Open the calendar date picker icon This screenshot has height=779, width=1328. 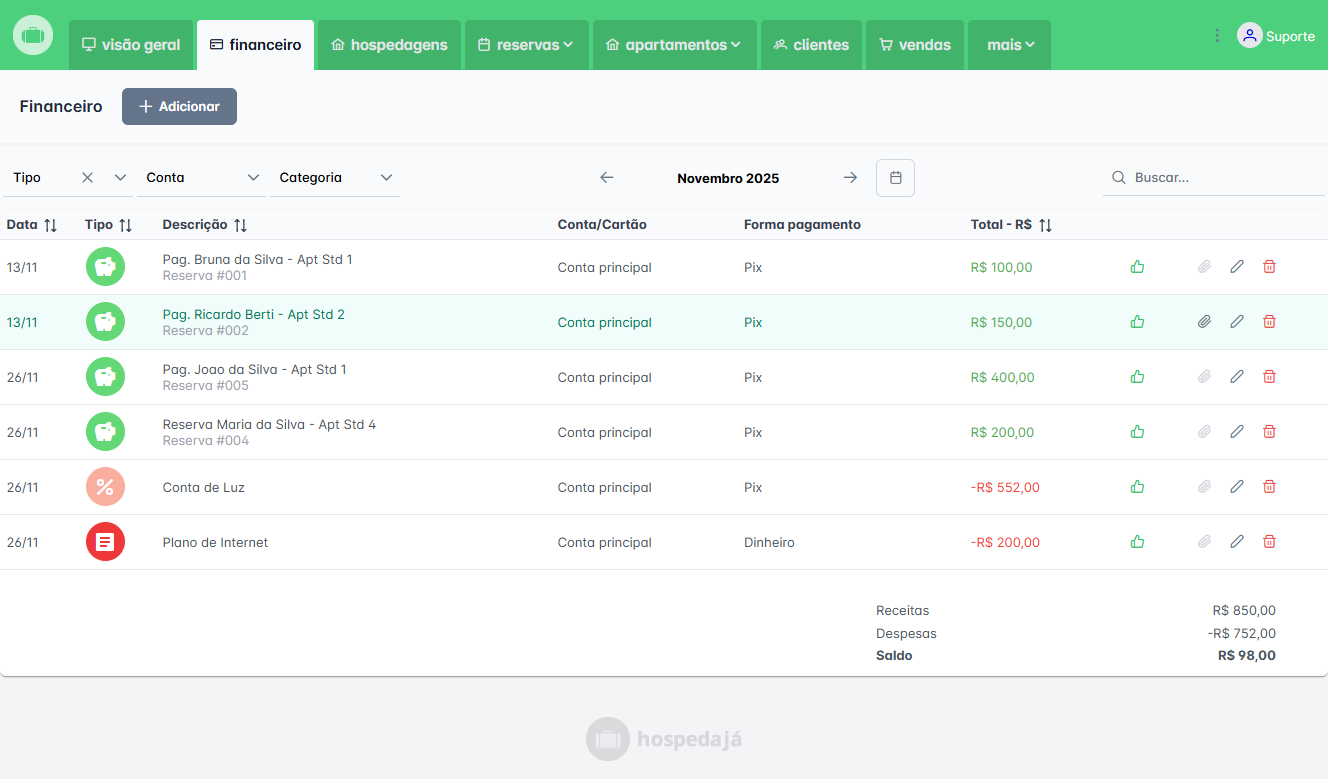pyautogui.click(x=895, y=178)
